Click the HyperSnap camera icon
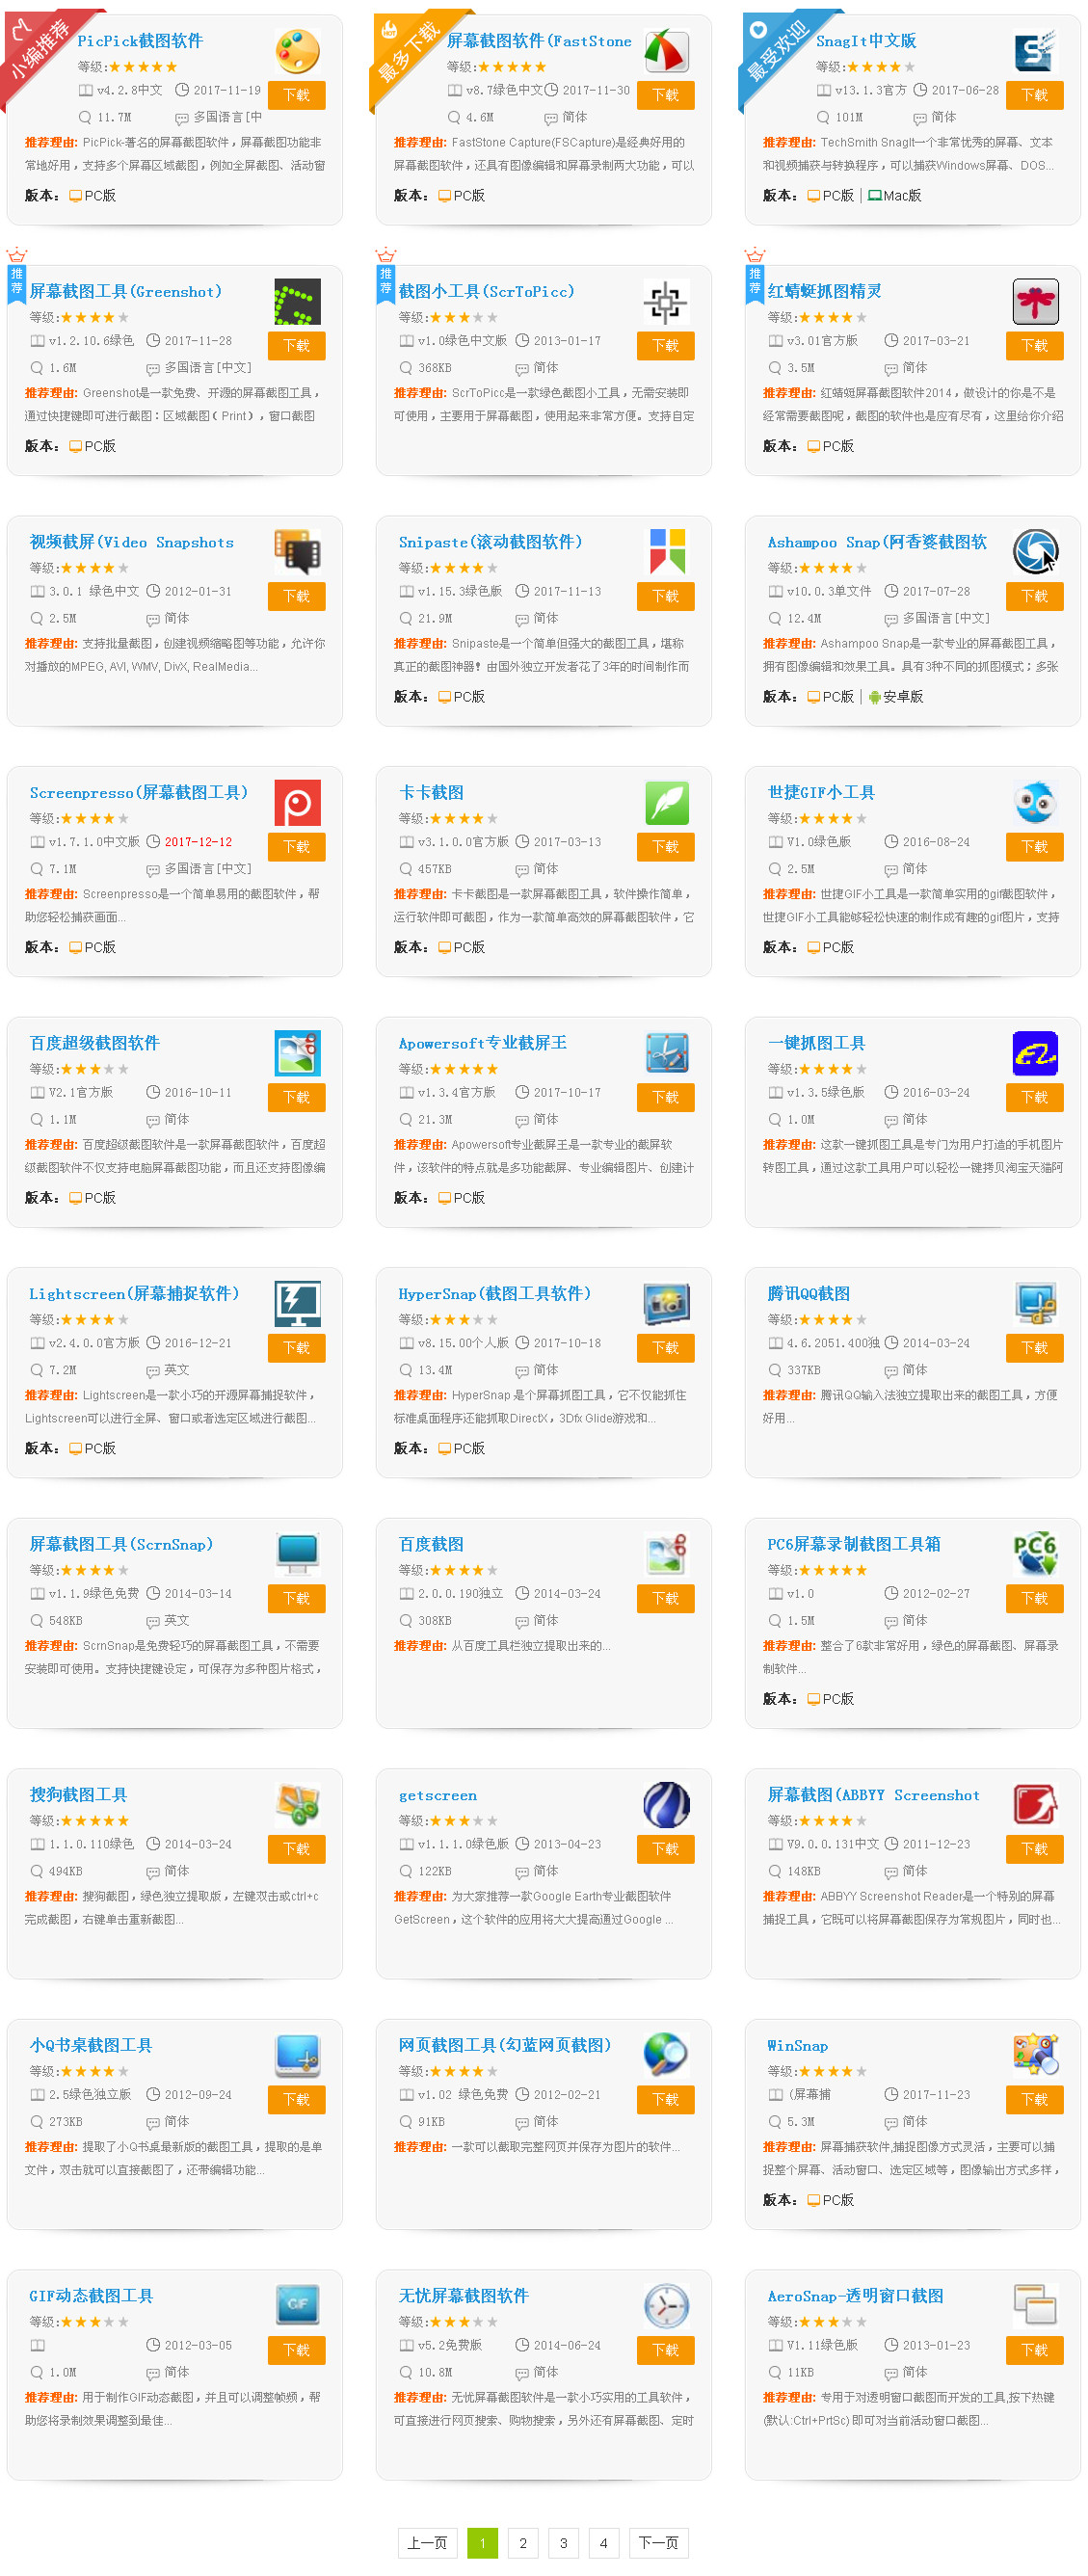Screen dimensions: 1088x2576 pyautogui.click(x=666, y=1304)
